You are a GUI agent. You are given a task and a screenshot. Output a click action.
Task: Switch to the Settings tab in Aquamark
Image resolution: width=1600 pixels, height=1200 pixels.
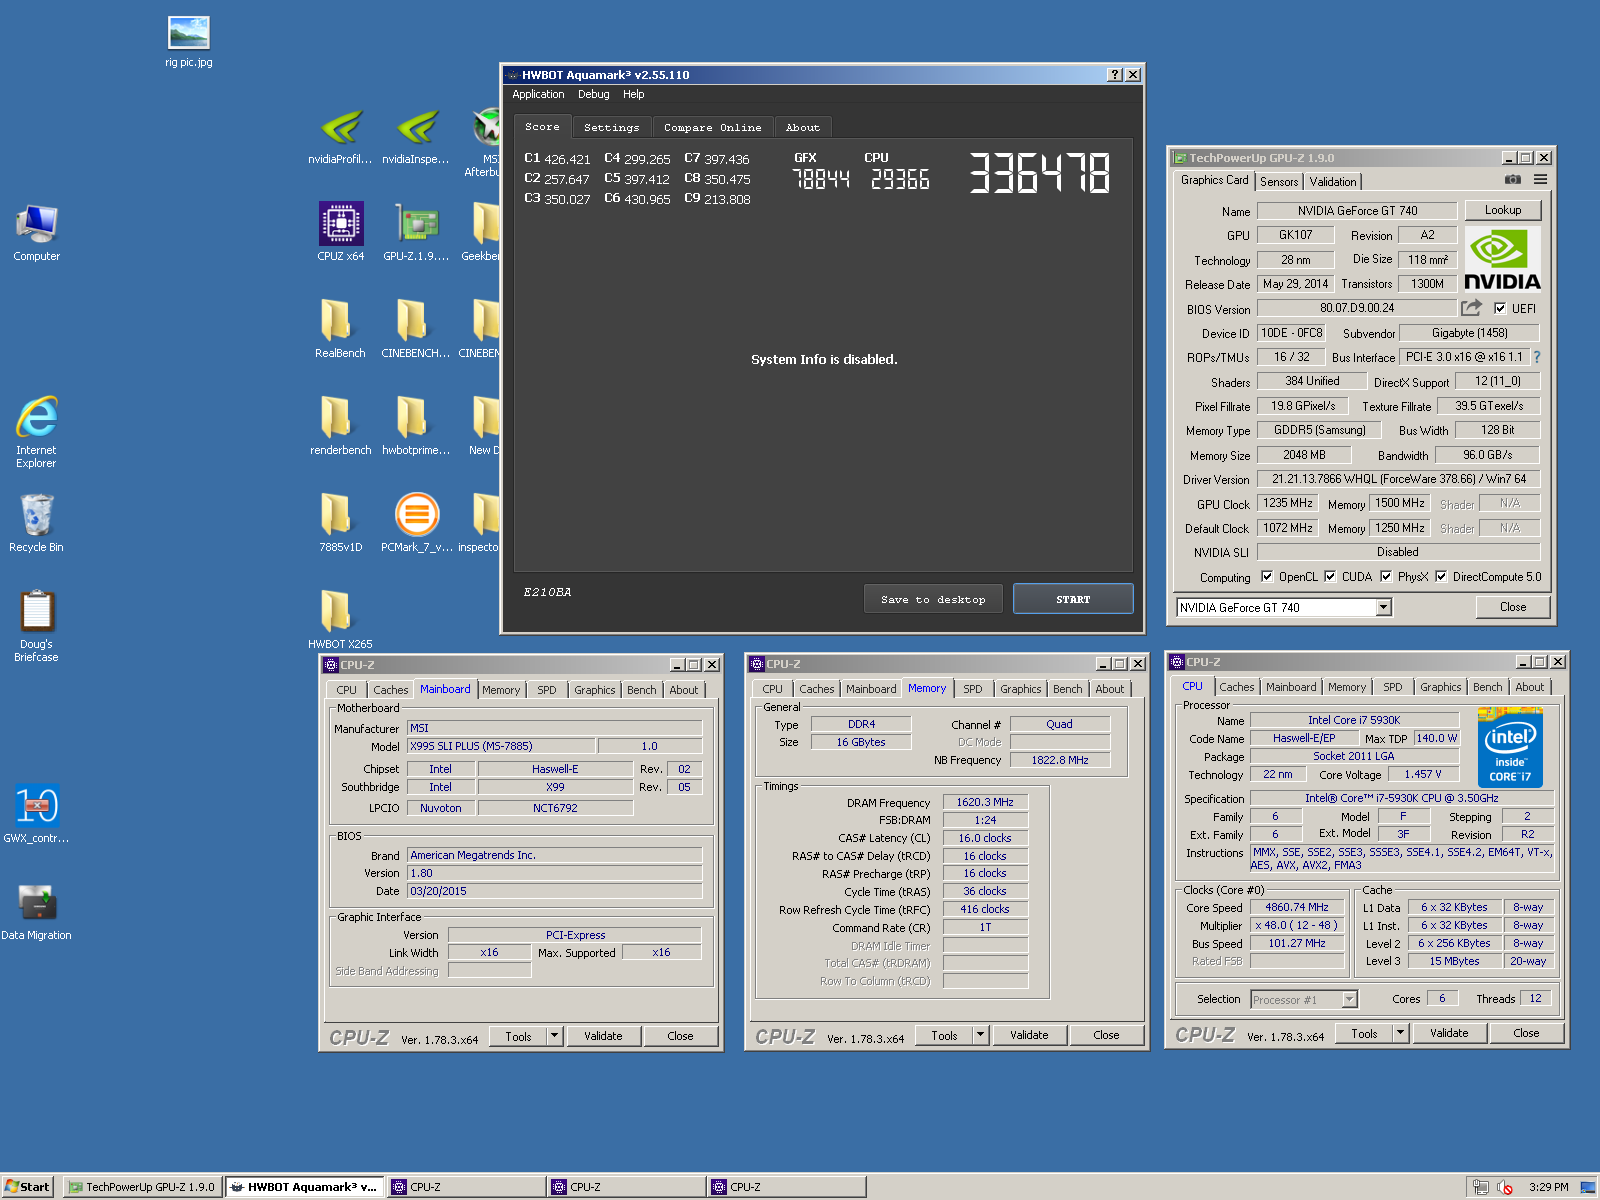(x=611, y=127)
